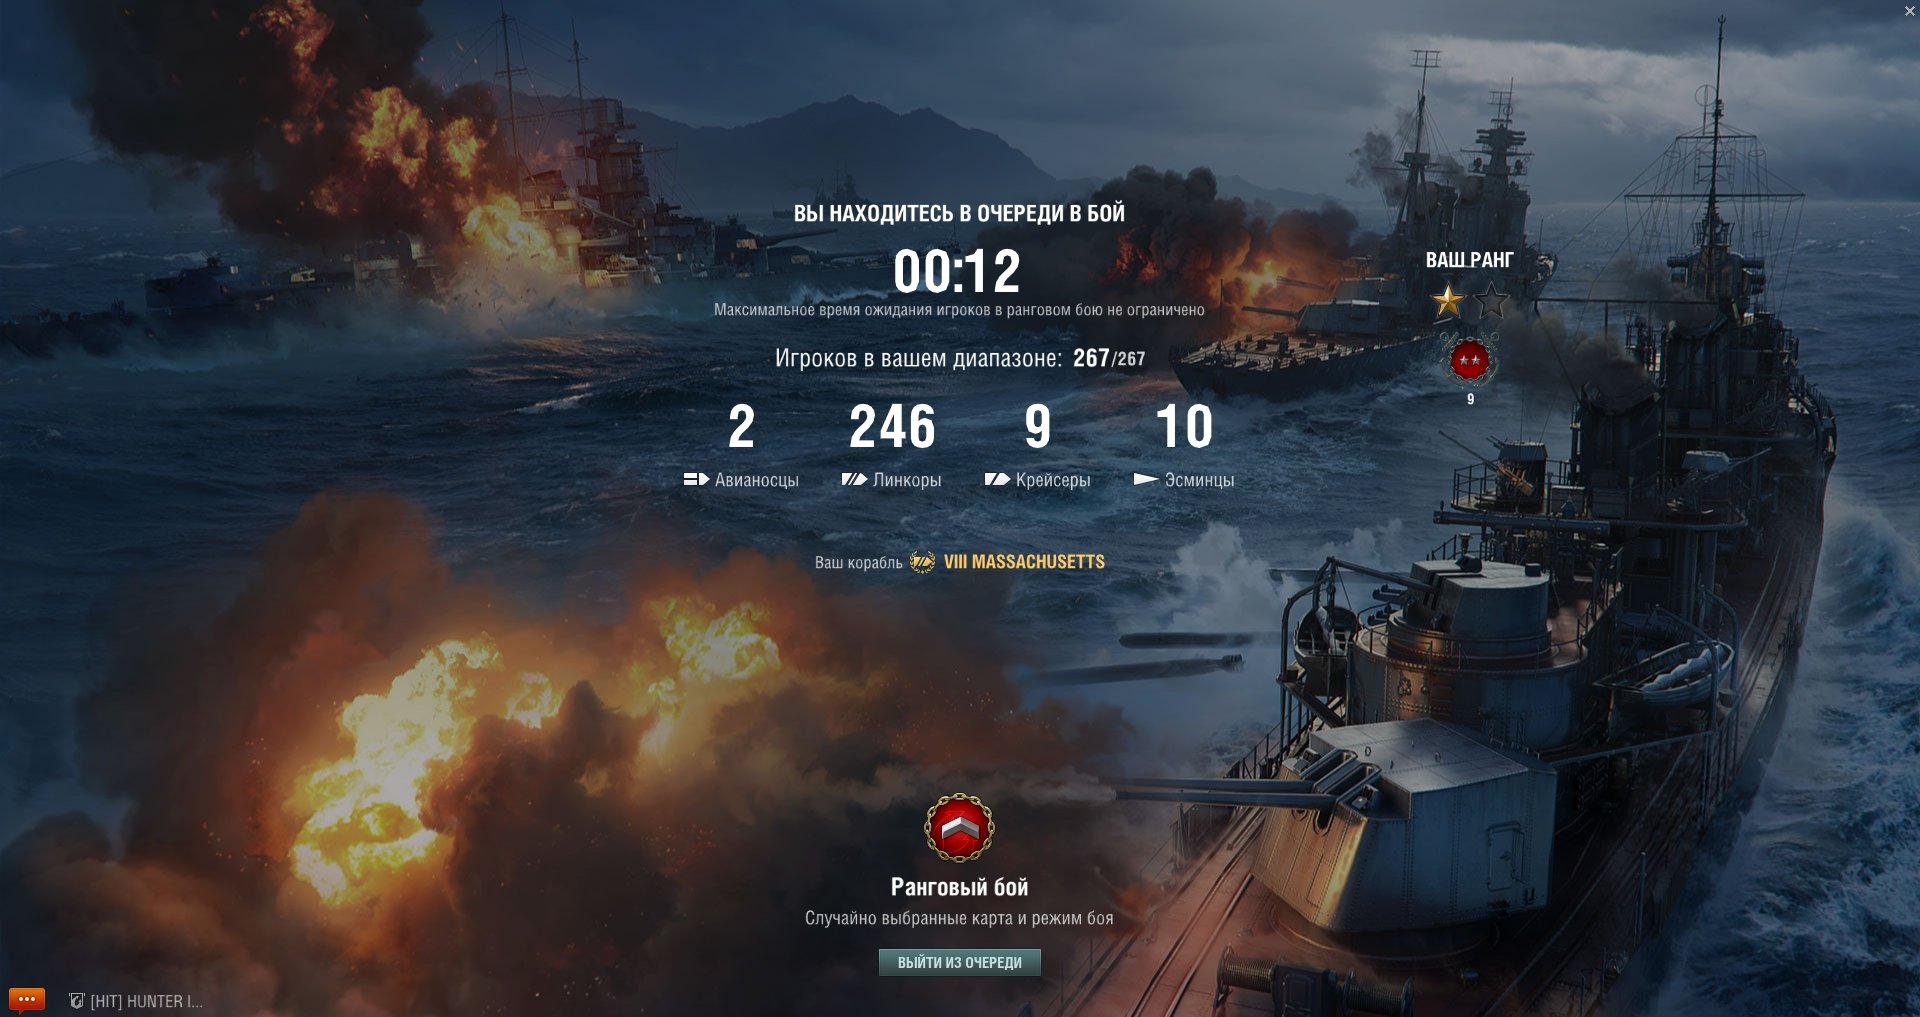Click the Крейсеры cruiser class icon

997,480
